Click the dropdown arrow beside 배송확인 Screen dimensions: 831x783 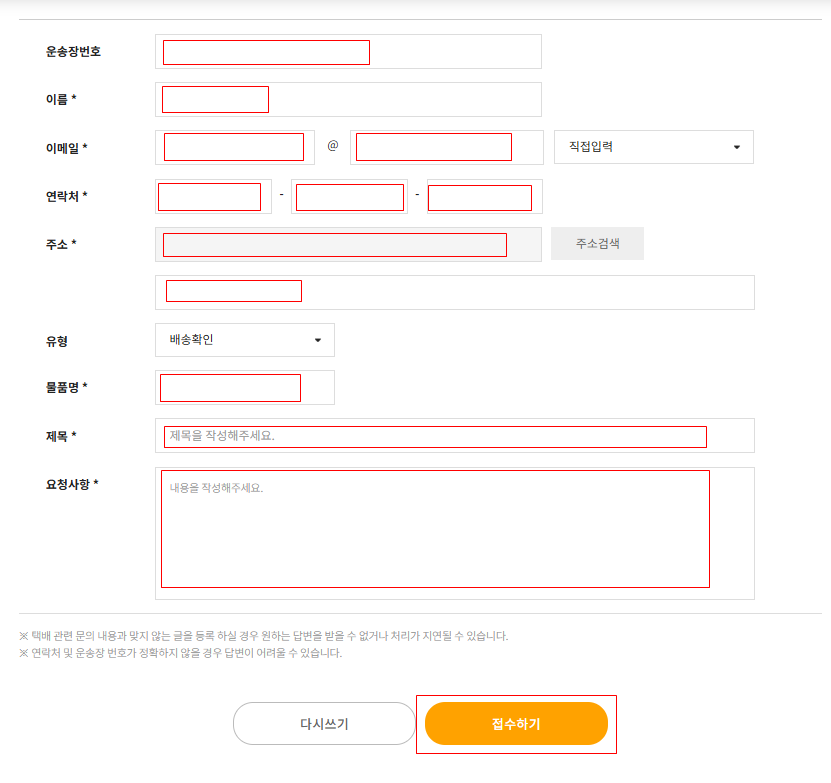320,339
